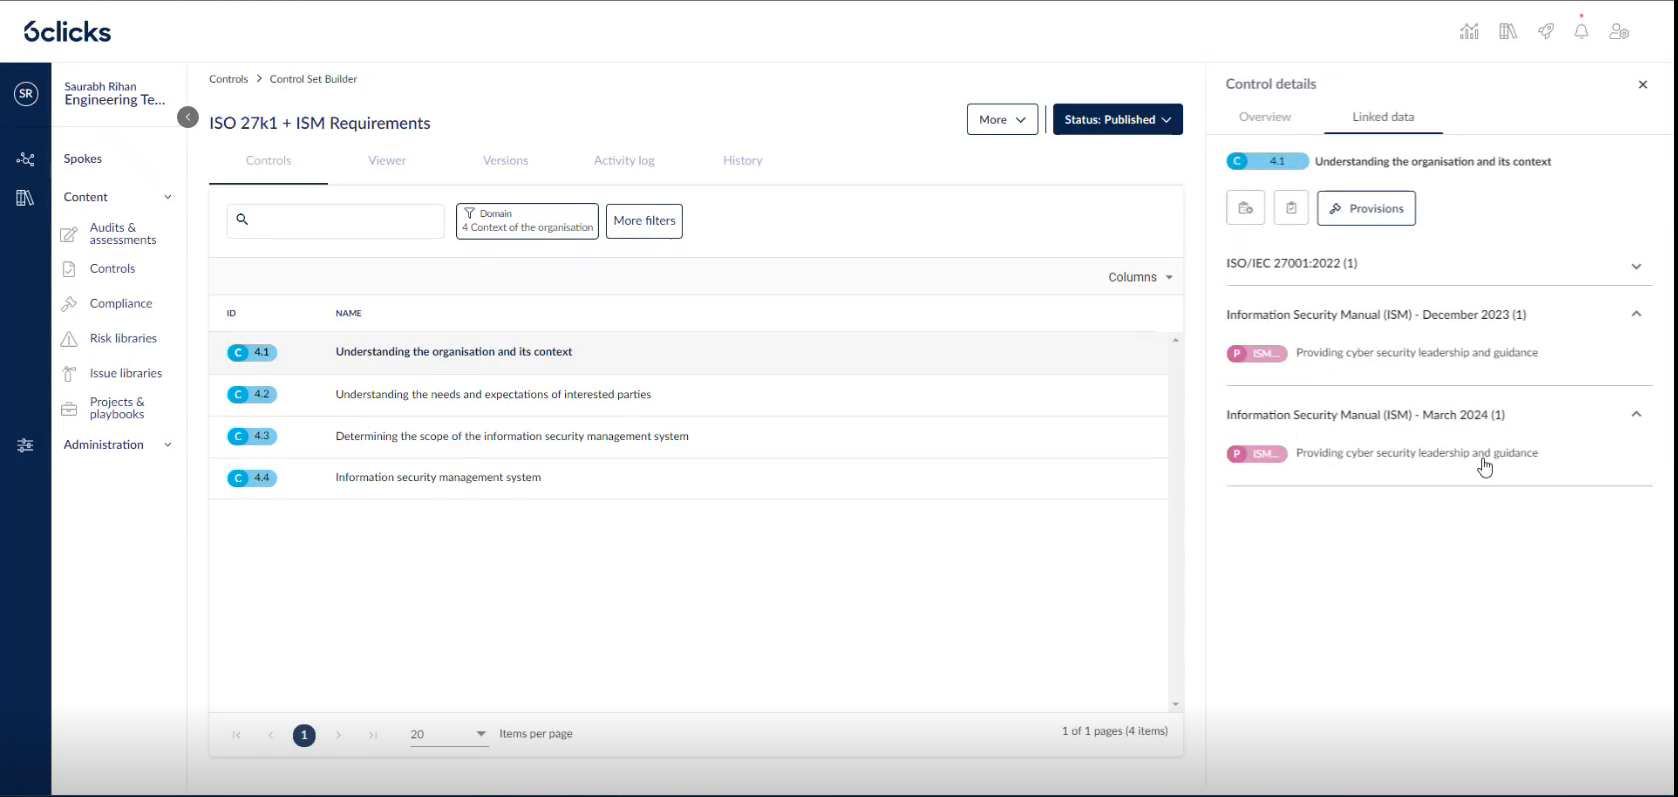Click the hub network icon in left rail

point(26,159)
